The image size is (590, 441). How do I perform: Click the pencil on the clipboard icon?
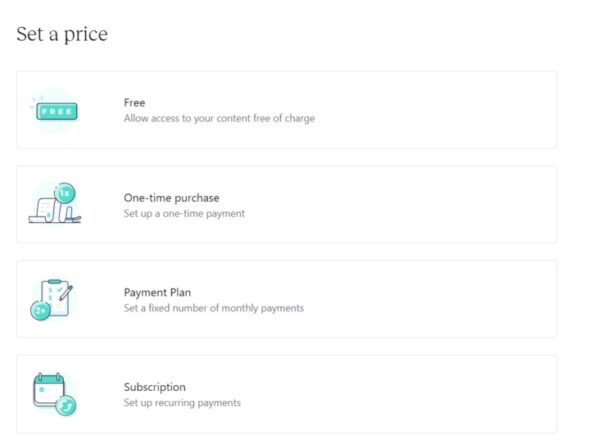pos(65,293)
